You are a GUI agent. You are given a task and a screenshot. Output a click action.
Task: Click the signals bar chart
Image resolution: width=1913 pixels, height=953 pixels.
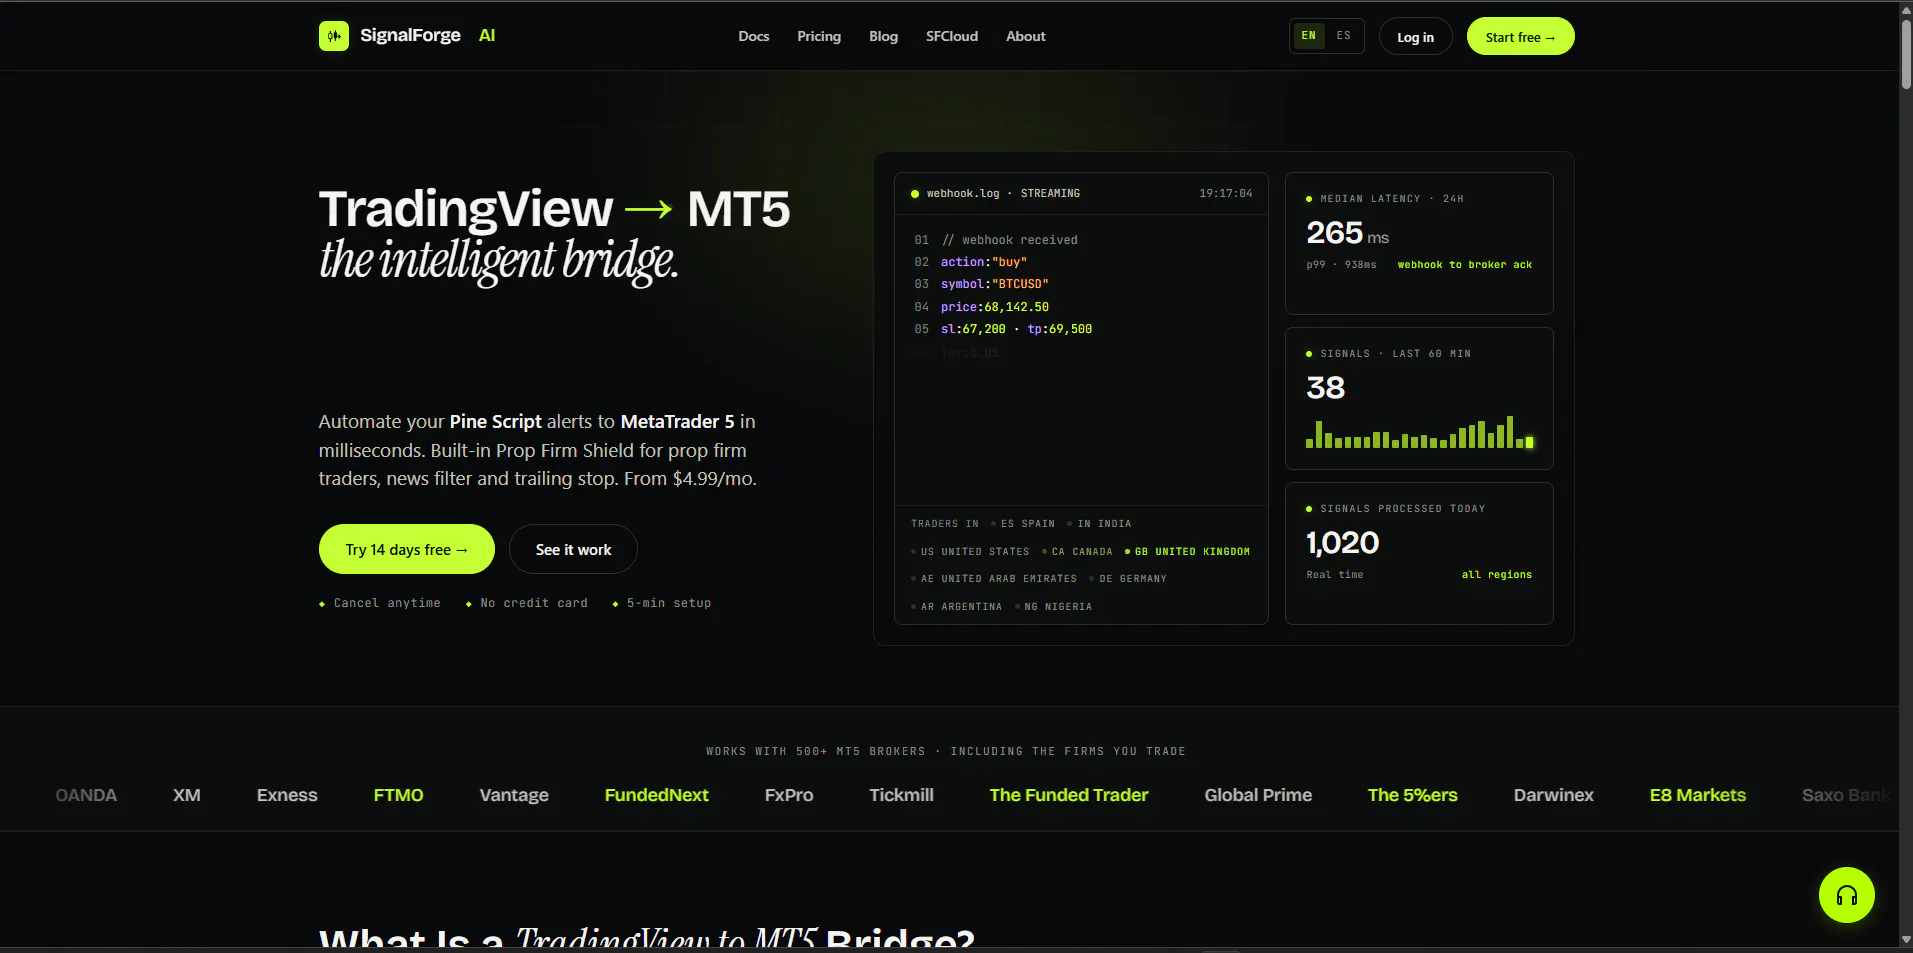point(1419,432)
